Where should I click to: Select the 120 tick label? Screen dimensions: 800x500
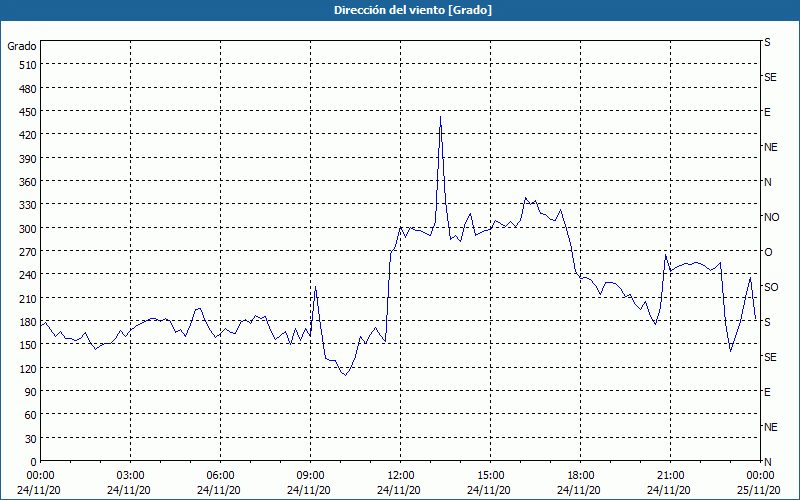28,368
